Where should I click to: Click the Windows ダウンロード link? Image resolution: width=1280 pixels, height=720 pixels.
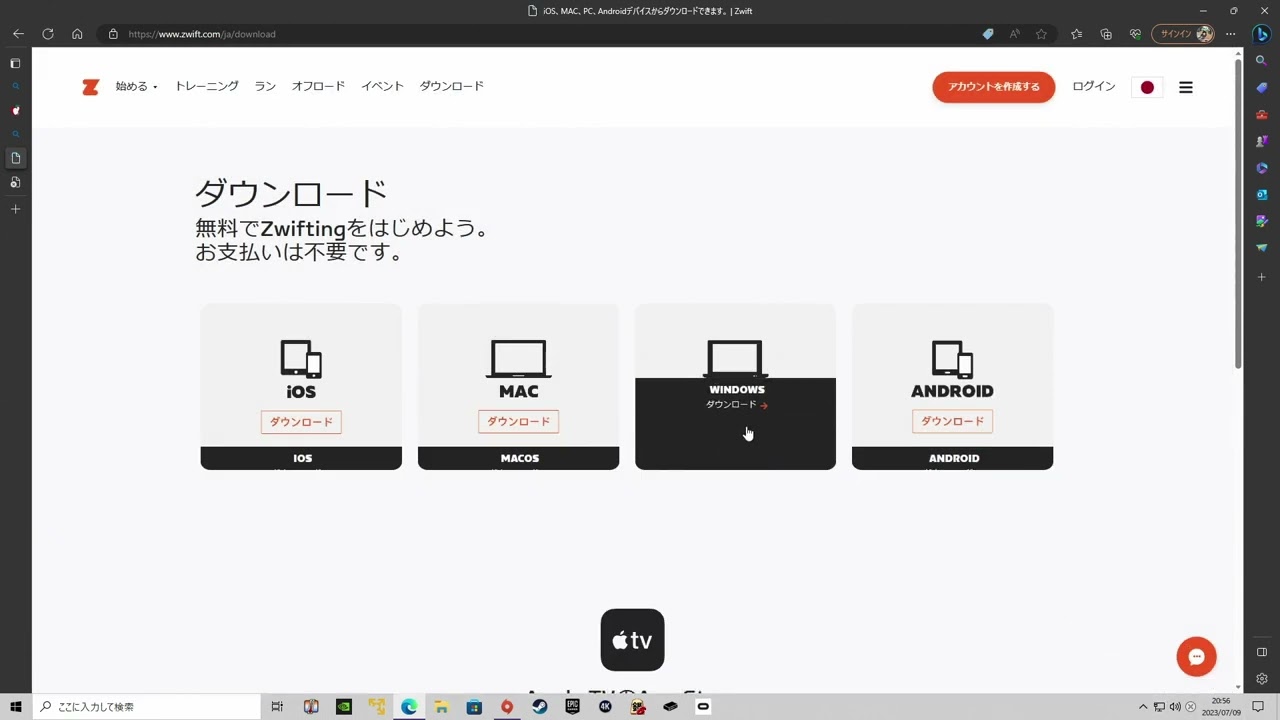coord(736,405)
